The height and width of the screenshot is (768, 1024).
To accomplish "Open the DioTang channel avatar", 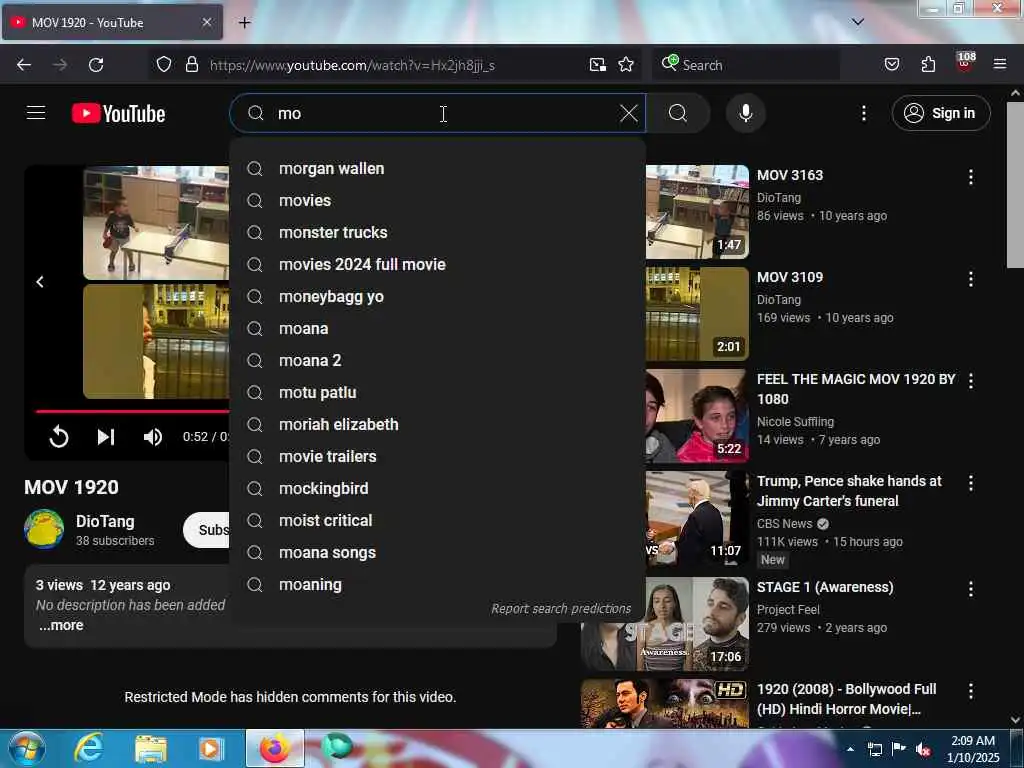I will tap(44, 530).
